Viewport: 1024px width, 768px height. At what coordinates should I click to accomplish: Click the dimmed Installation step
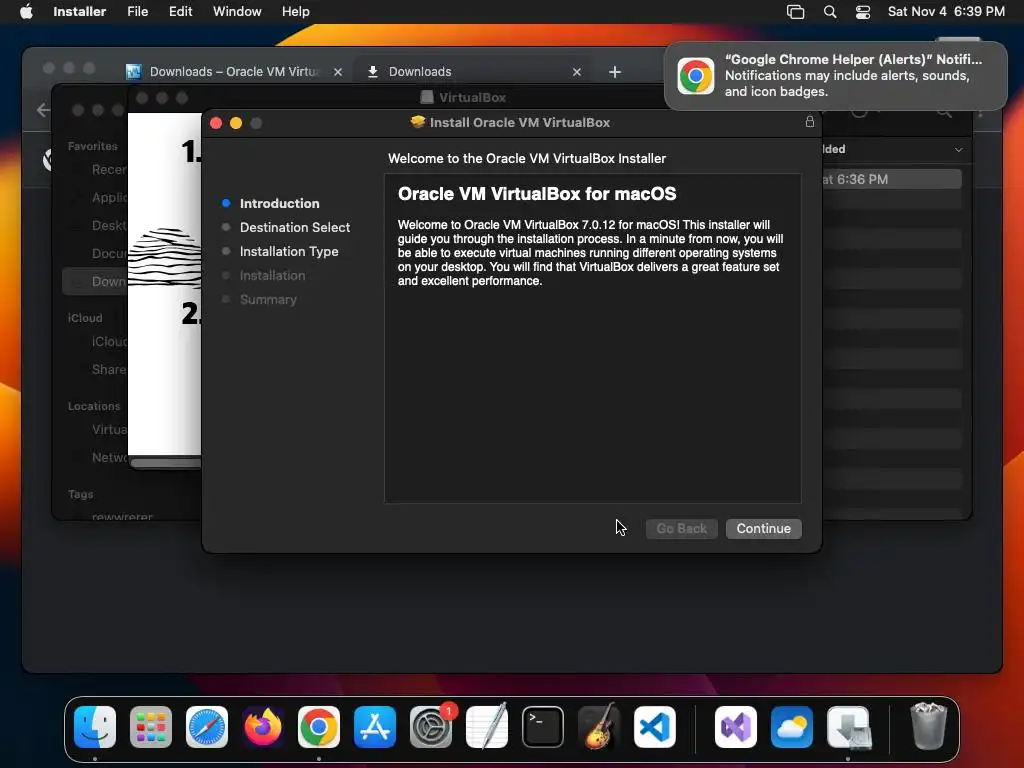tap(272, 276)
